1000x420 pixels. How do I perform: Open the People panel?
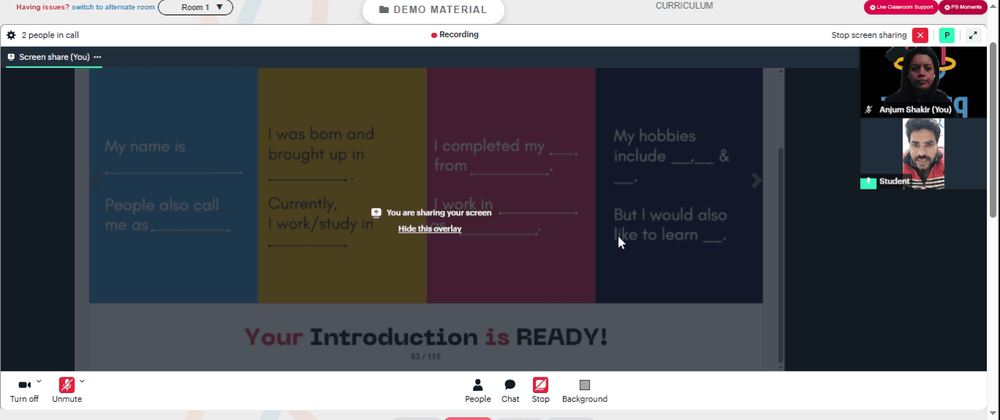[x=478, y=390]
